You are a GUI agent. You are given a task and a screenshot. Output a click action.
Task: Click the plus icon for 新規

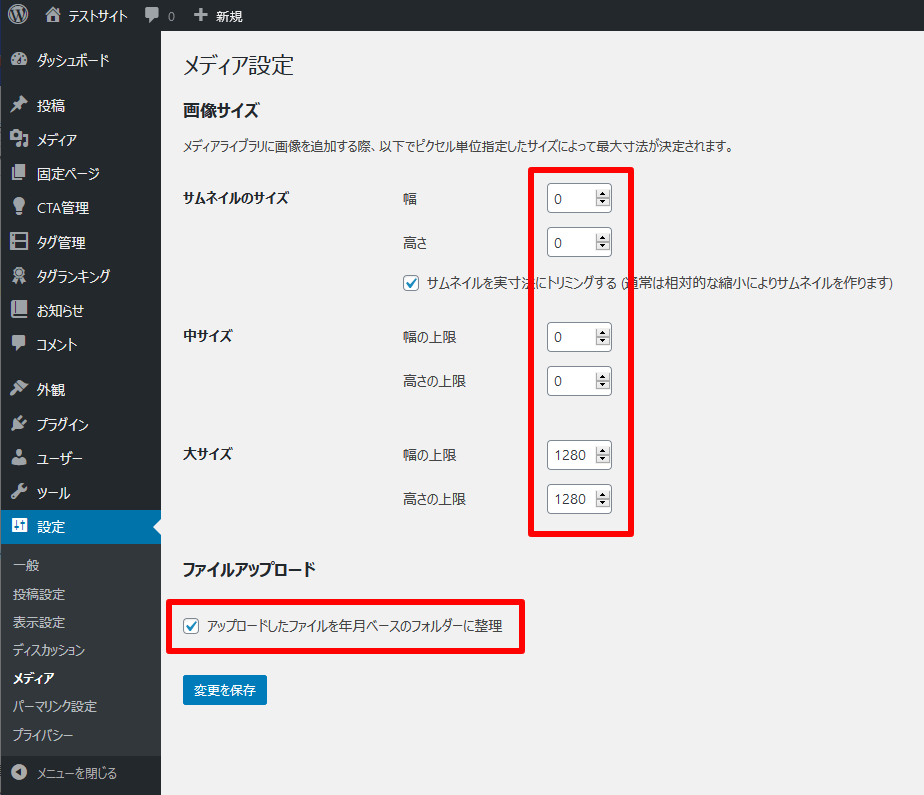(200, 15)
